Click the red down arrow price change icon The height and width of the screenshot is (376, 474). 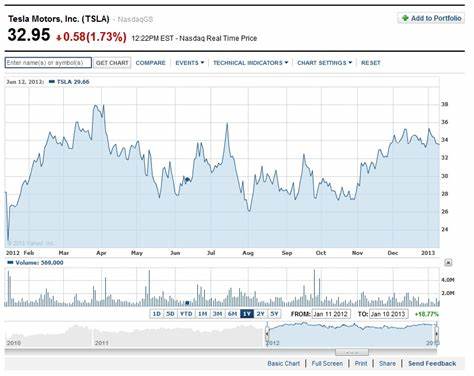tap(59, 38)
